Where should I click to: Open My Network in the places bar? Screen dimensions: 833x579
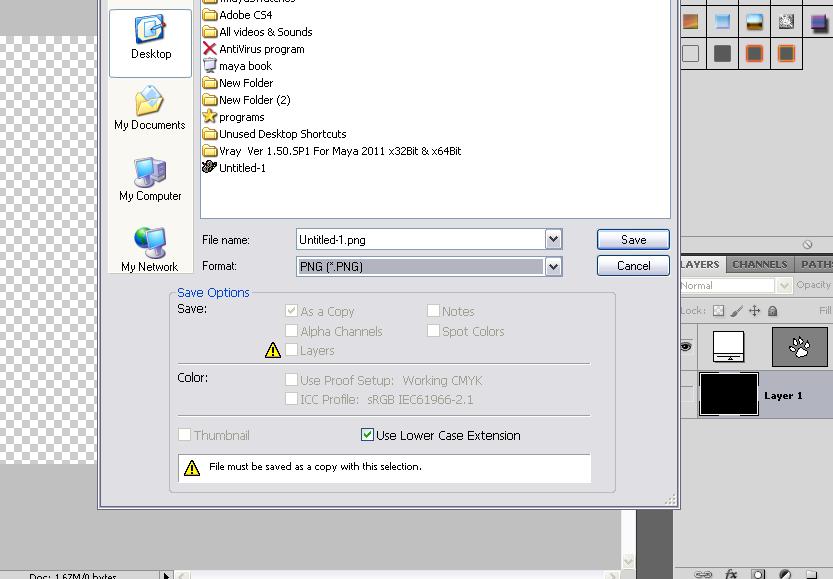point(150,250)
